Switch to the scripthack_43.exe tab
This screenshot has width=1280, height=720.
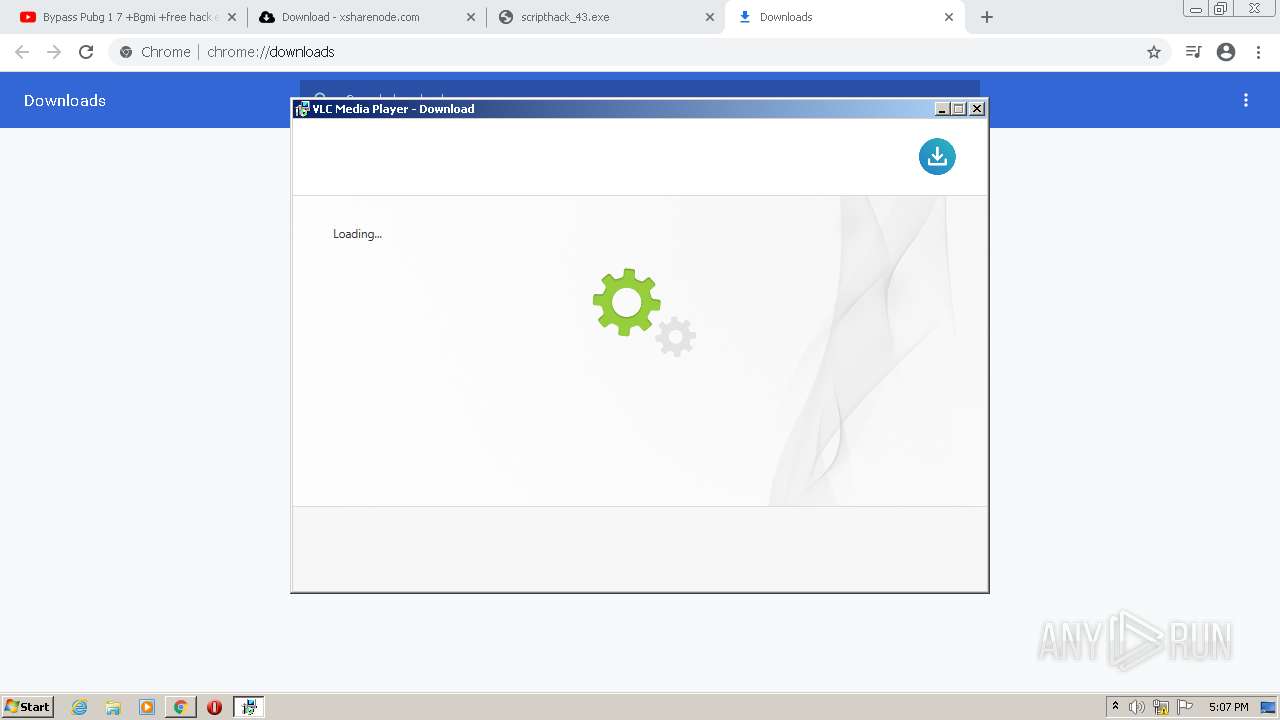tap(605, 17)
